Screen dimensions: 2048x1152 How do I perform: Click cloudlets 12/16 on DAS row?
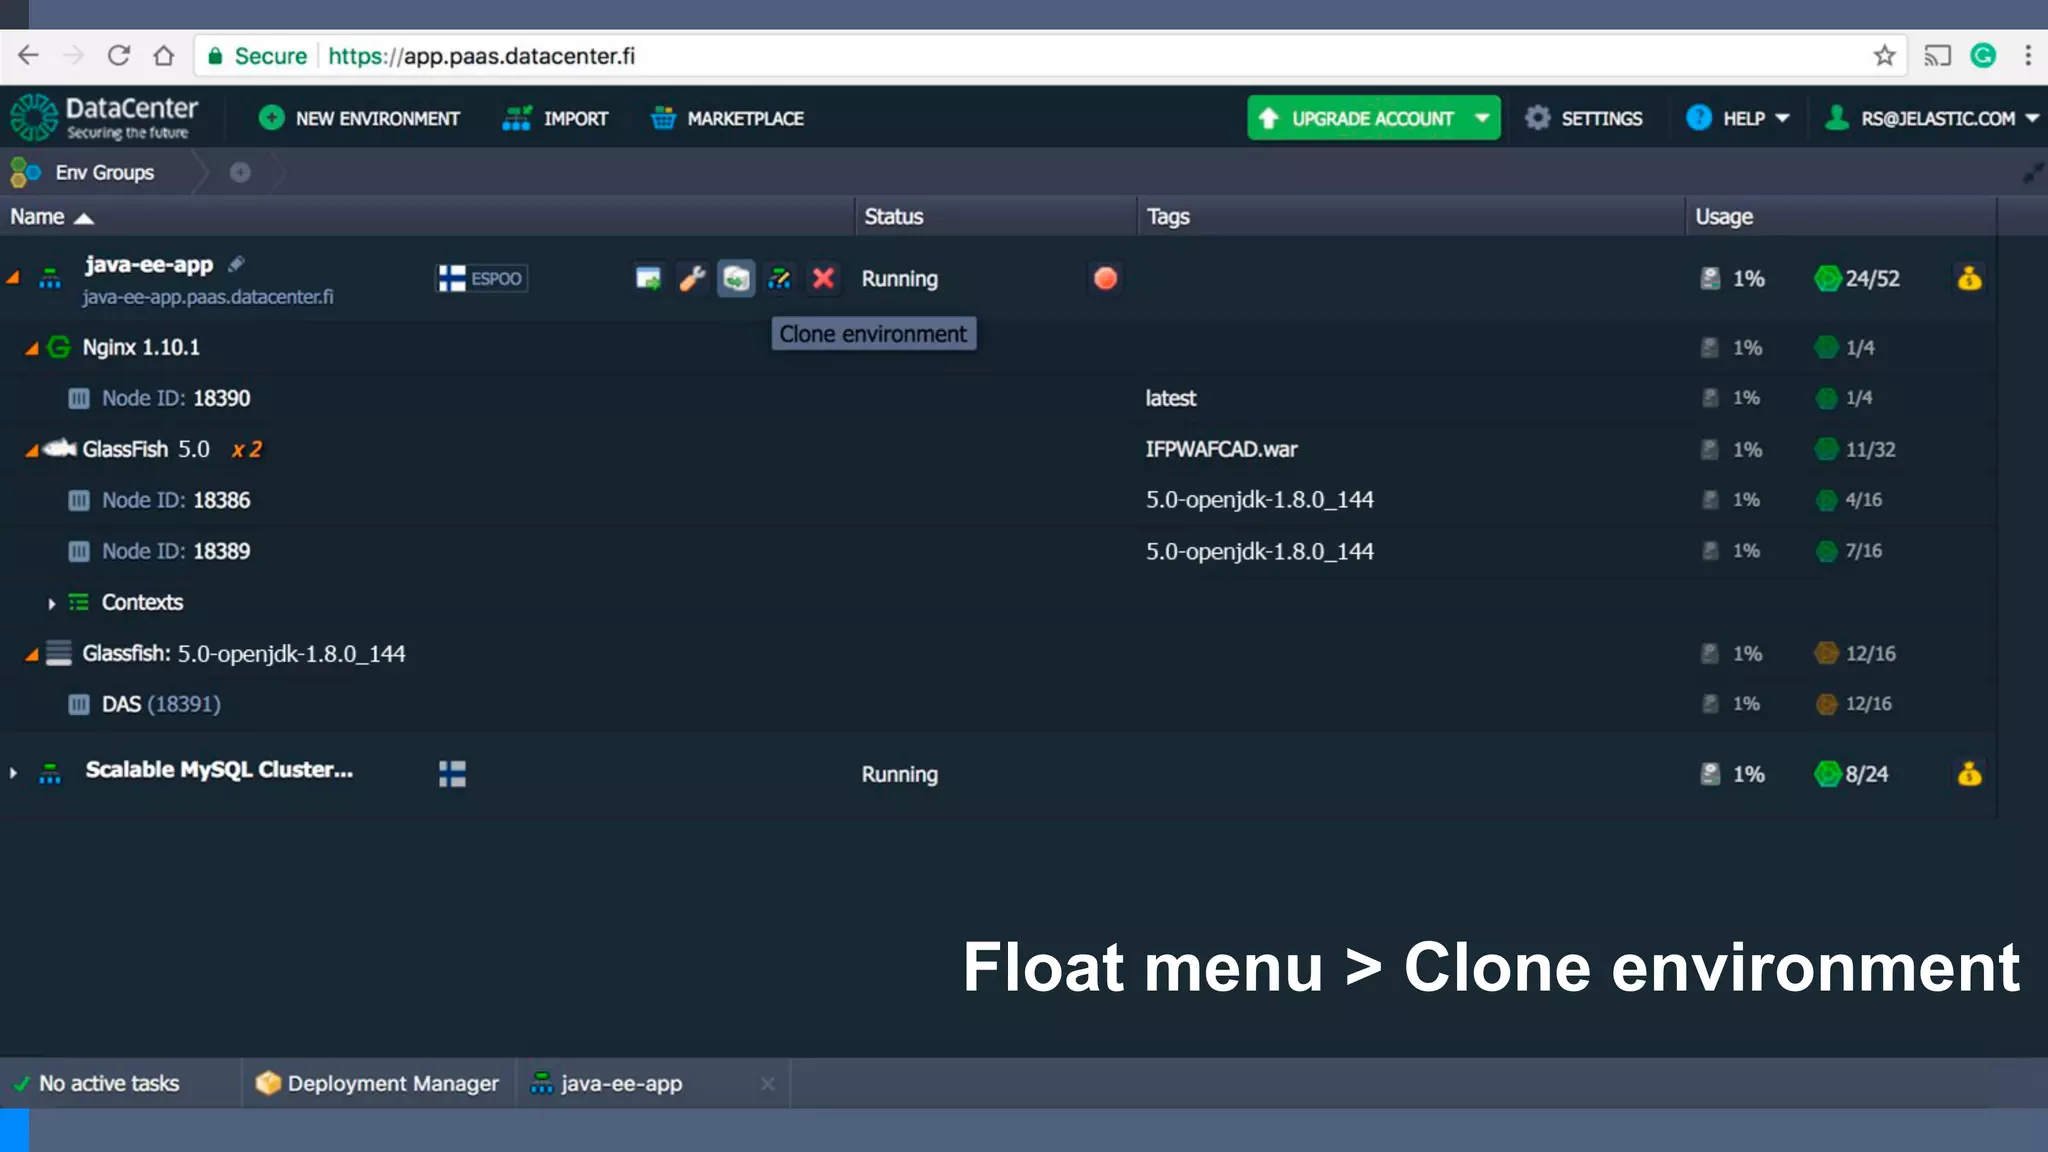[1854, 704]
